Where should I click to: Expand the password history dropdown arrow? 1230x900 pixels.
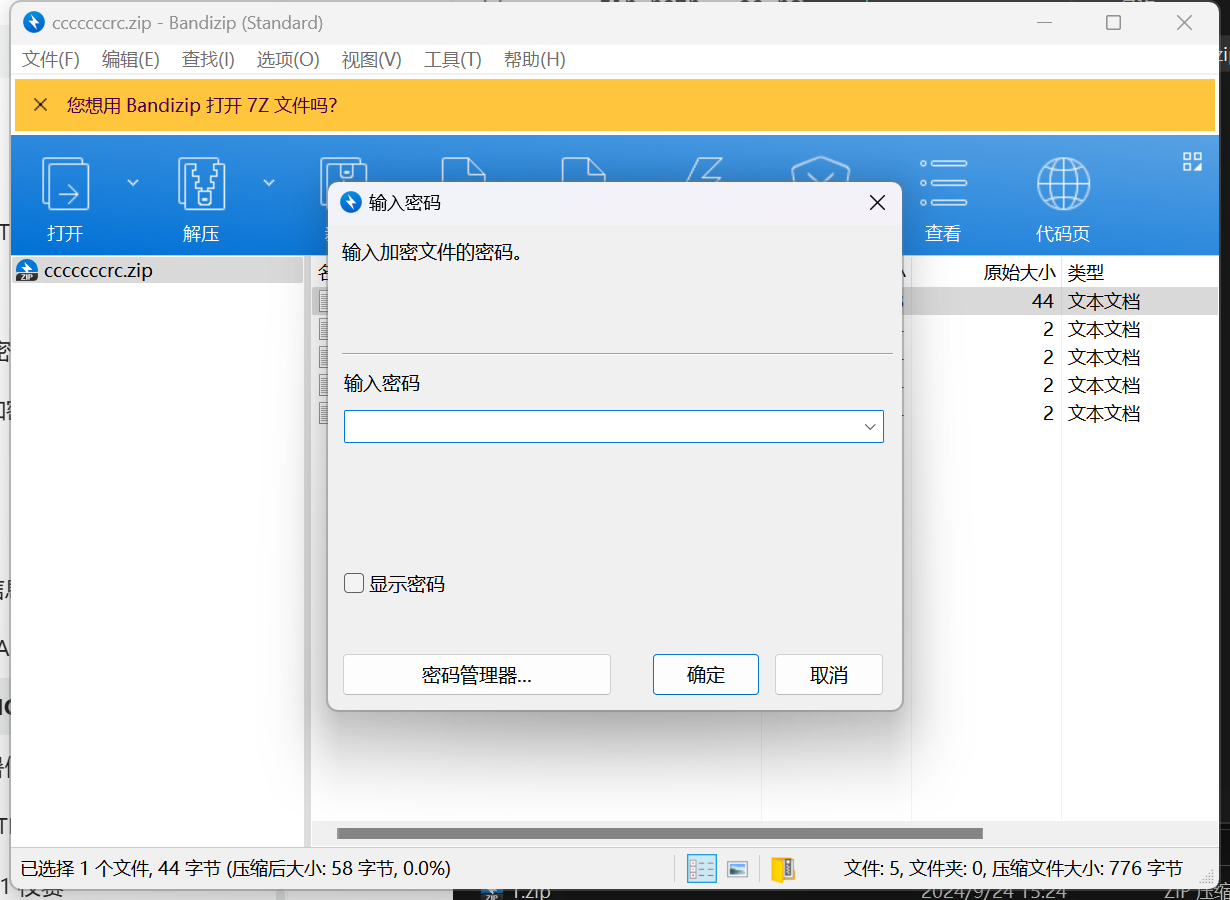[870, 427]
